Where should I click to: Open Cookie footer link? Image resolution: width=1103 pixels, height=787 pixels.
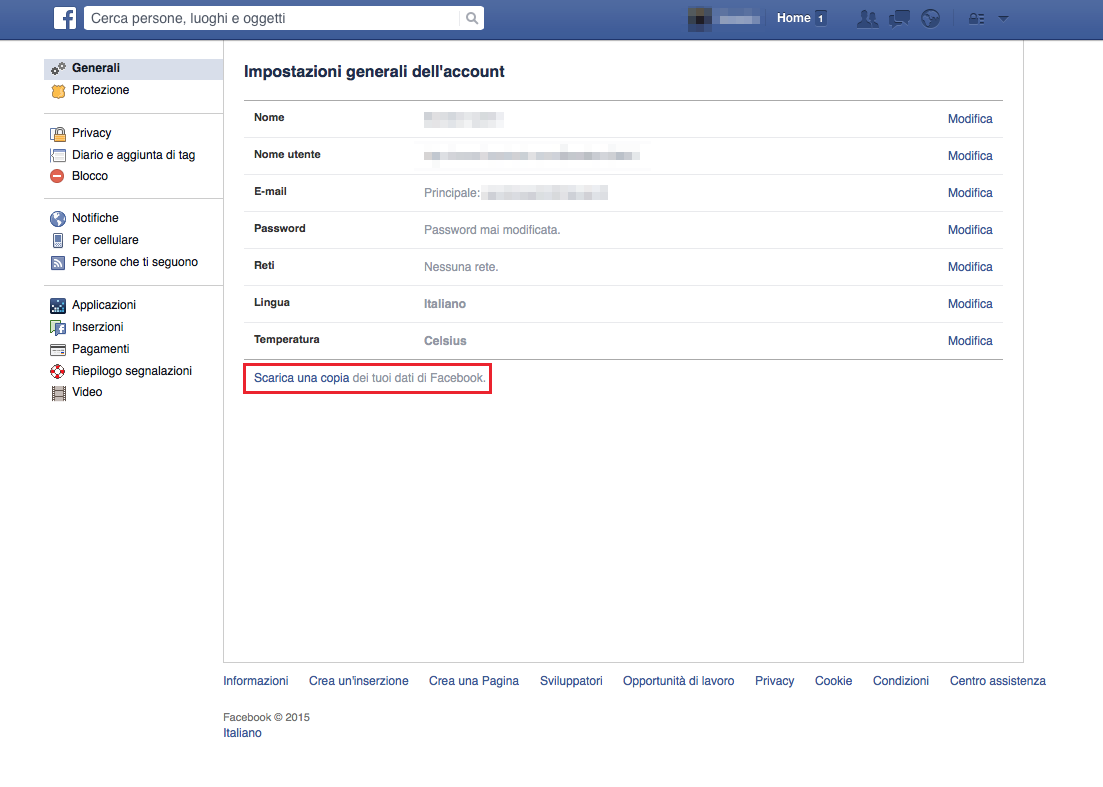click(834, 681)
